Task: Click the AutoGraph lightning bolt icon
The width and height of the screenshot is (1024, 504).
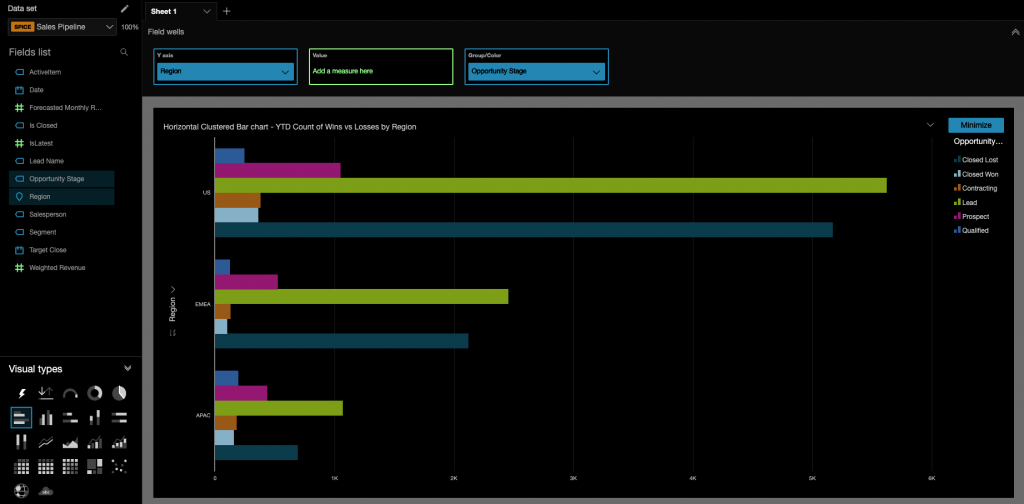Action: (21, 393)
